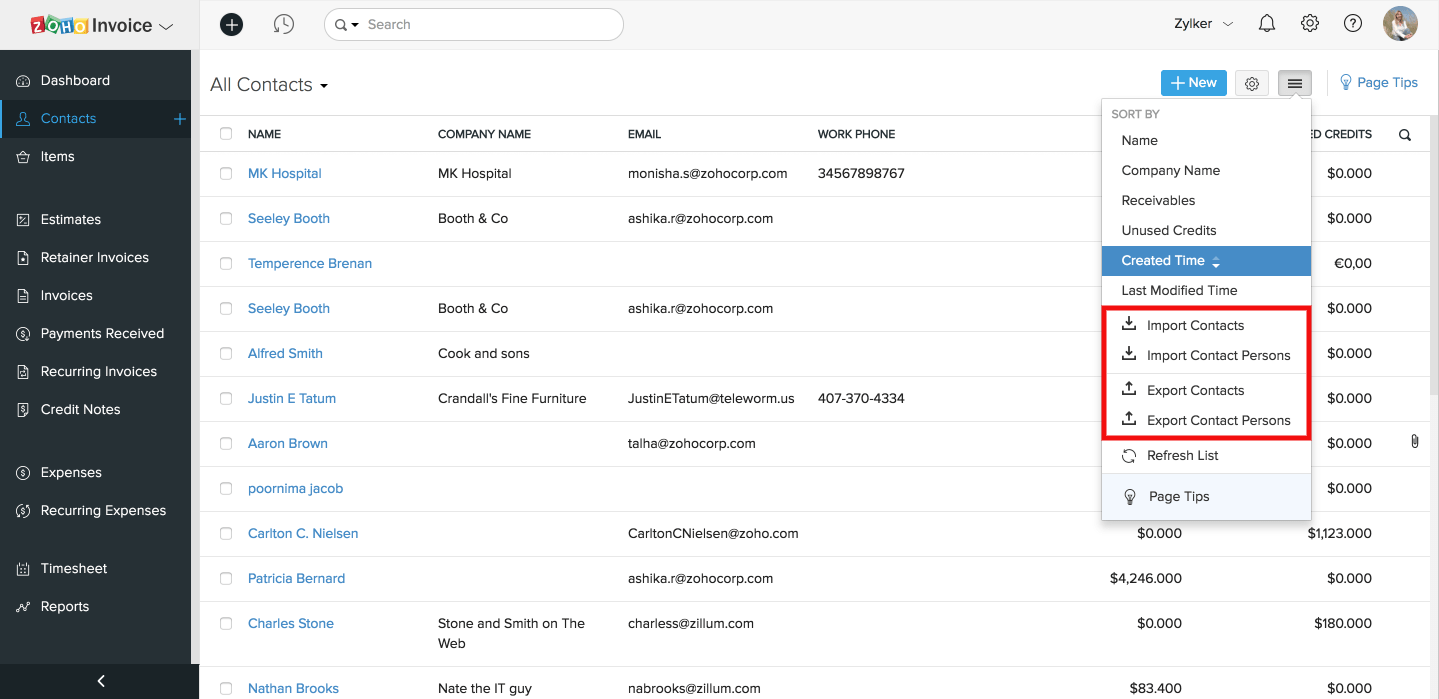Viewport: 1439px width, 699px height.
Task: Click the quick create plus icon
Action: click(x=231, y=24)
